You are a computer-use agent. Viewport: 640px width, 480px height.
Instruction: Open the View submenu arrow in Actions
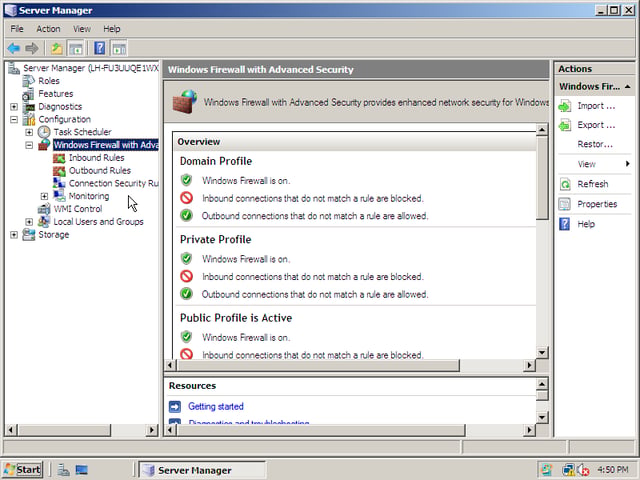627,164
